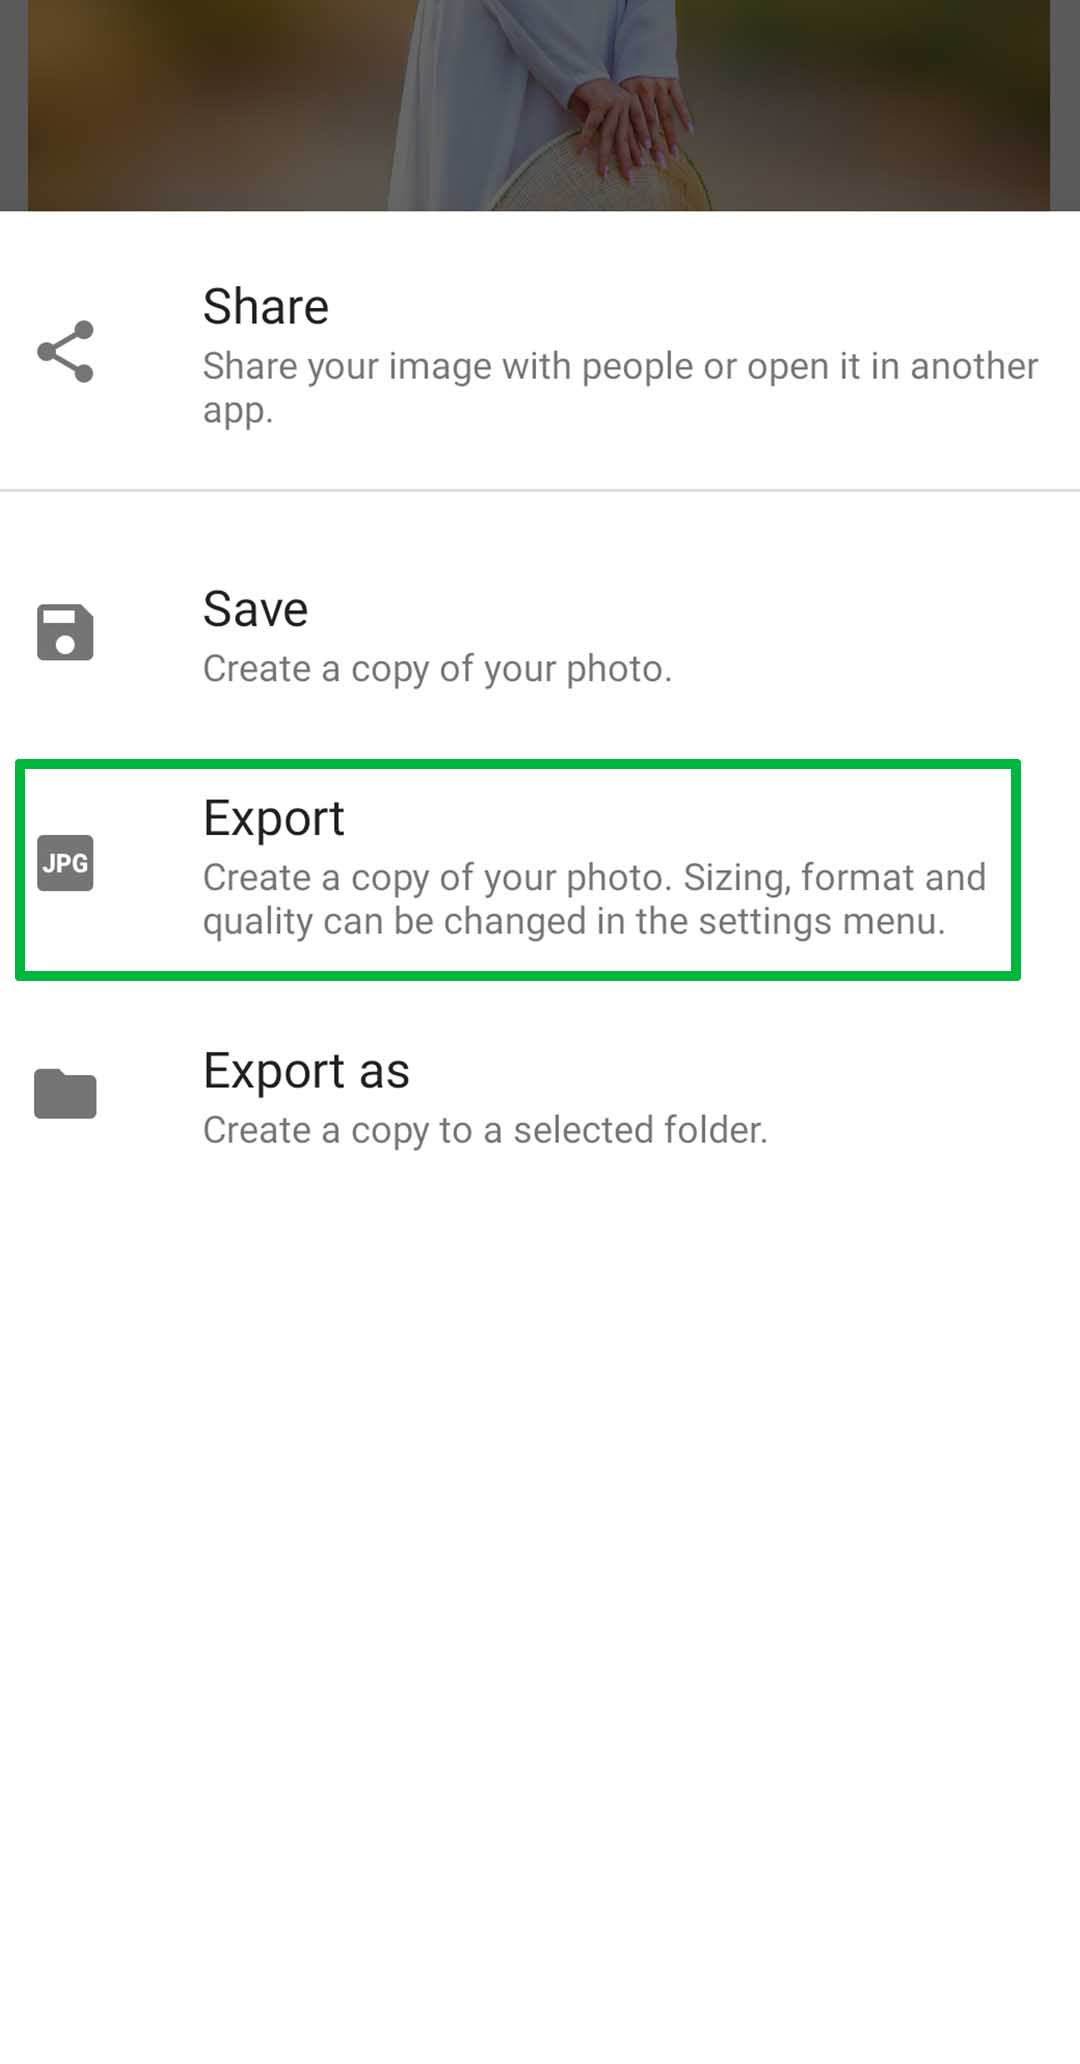Image resolution: width=1080 pixels, height=2064 pixels.
Task: Dismiss the sheet via dimmed left photo edge
Action: tap(13, 105)
